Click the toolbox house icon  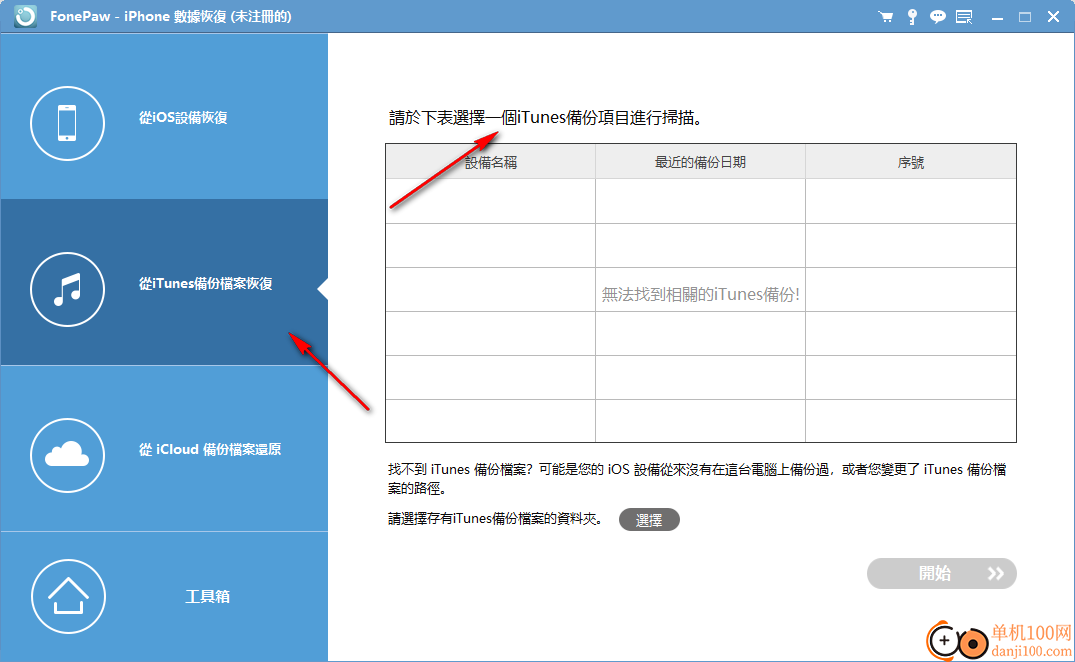point(68,596)
